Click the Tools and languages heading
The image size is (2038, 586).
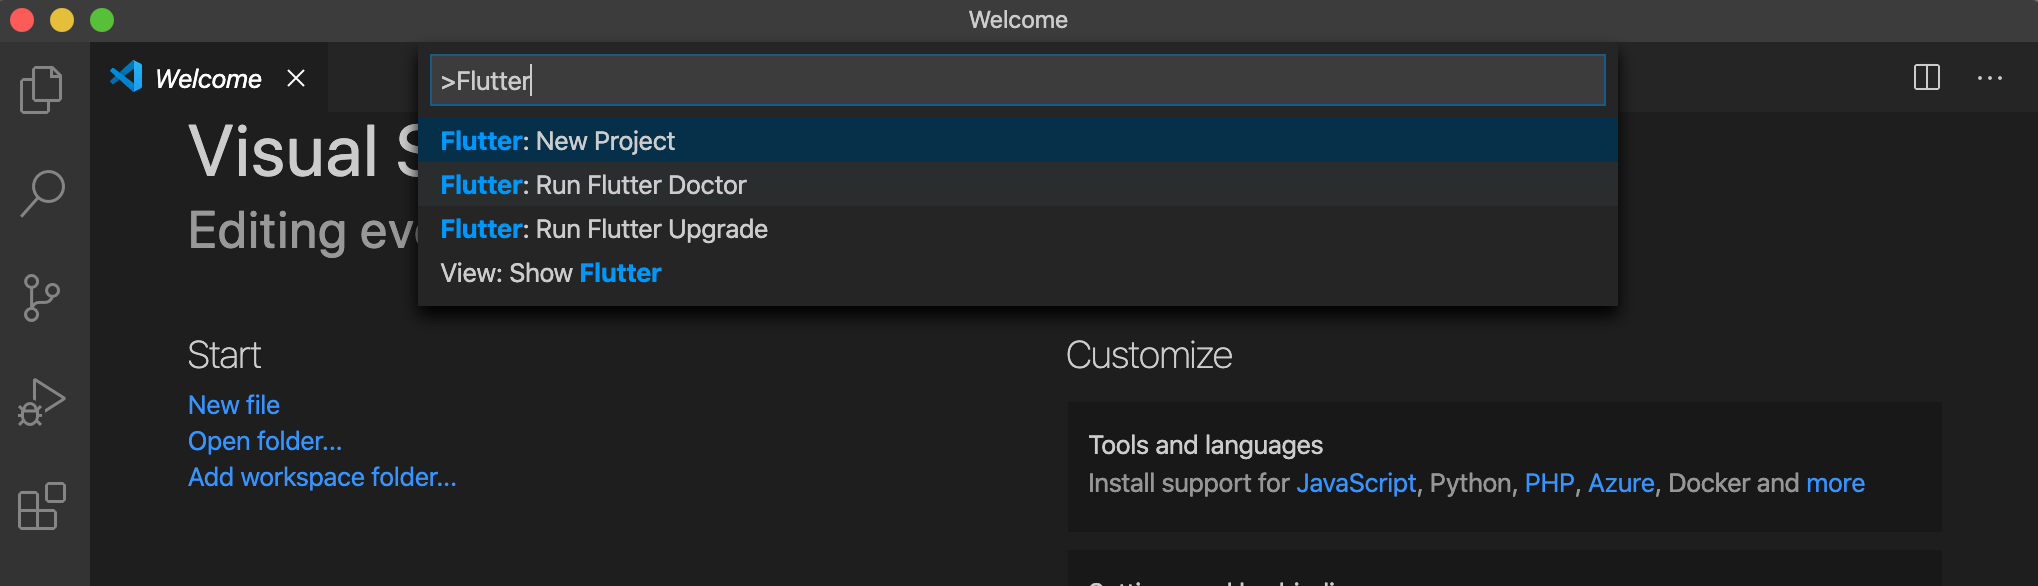1205,445
